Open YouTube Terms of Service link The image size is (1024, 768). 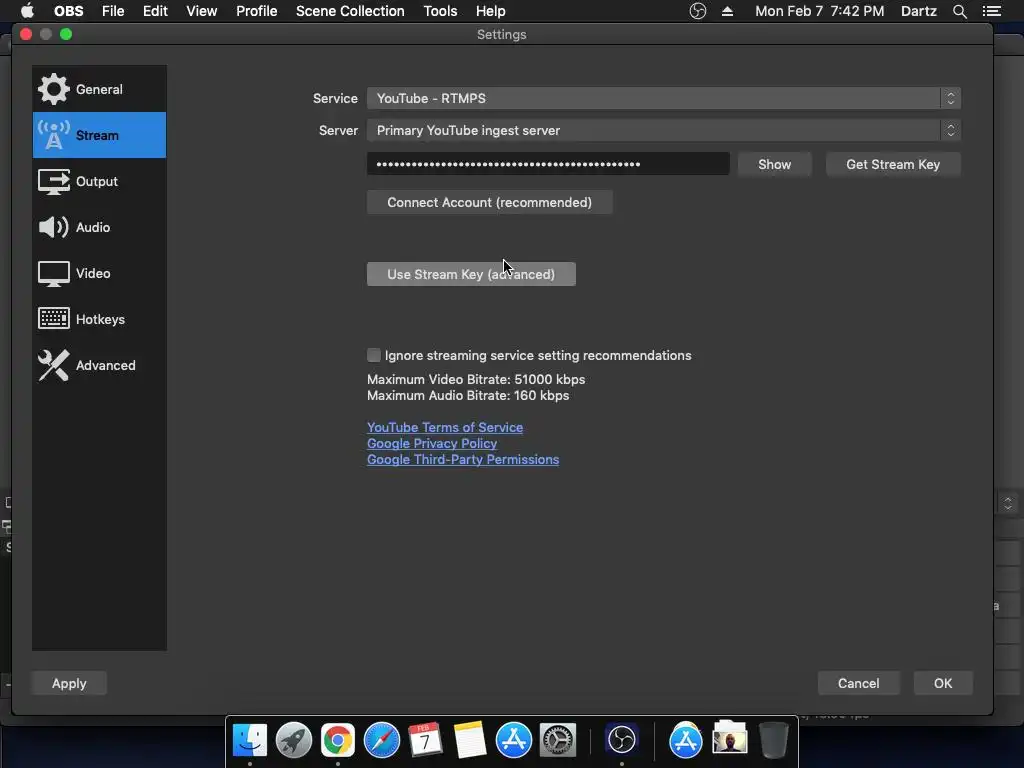pyautogui.click(x=445, y=427)
